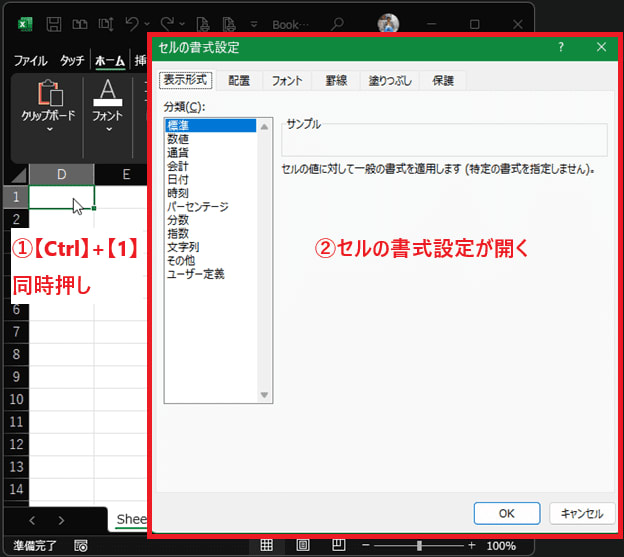Expand the クリップボード group dropdown
624x557 pixels.
pyautogui.click(x=49, y=129)
